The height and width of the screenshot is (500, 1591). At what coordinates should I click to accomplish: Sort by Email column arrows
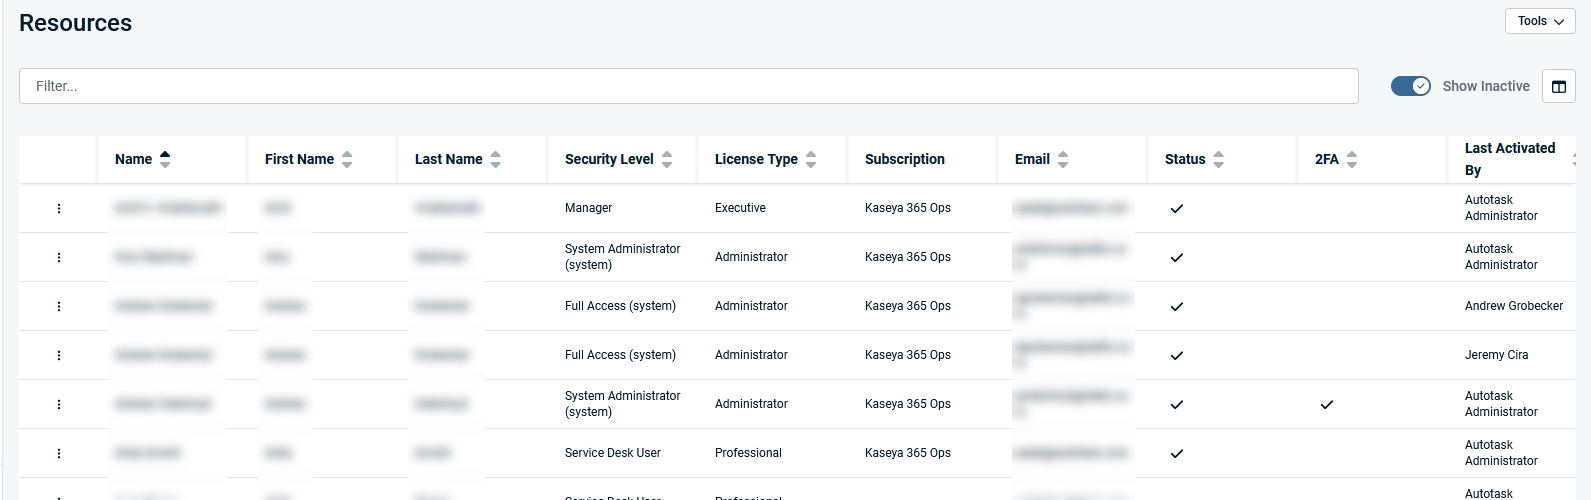[x=1063, y=159]
